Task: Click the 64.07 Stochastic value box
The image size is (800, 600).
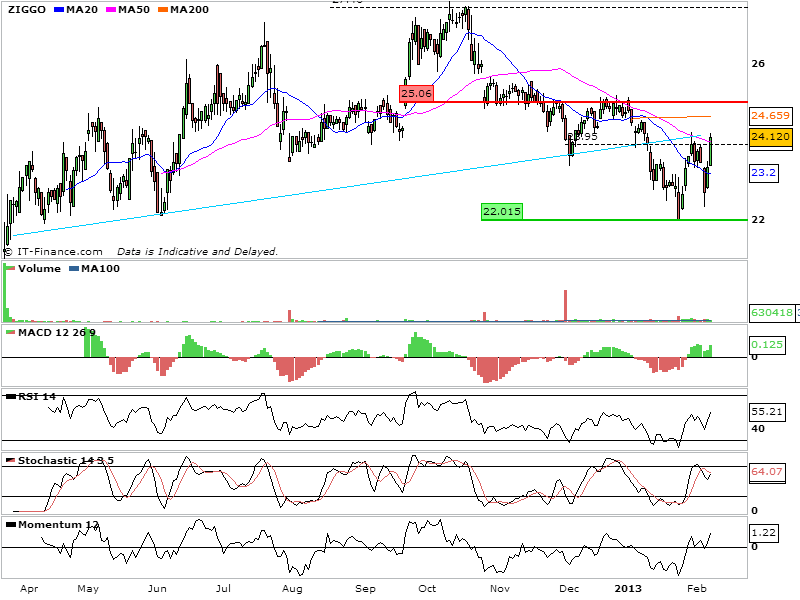Action: pyautogui.click(x=767, y=472)
